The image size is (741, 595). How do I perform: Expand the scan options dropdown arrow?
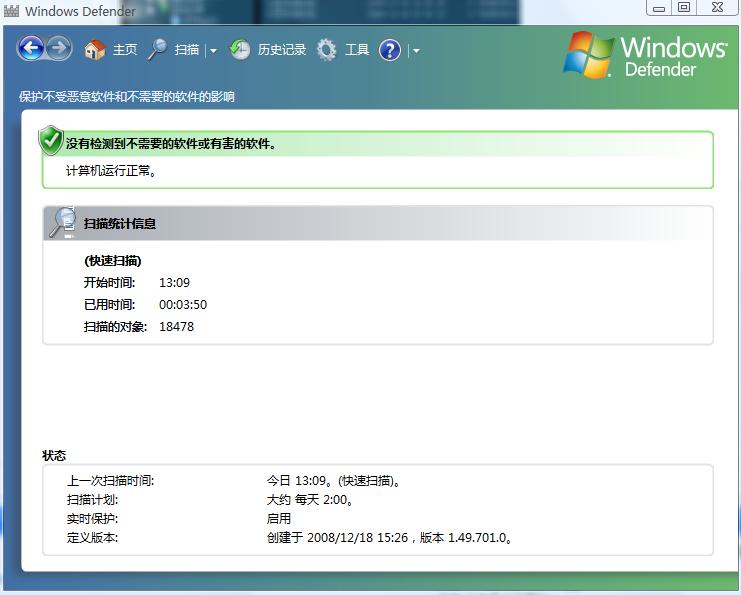click(x=213, y=51)
